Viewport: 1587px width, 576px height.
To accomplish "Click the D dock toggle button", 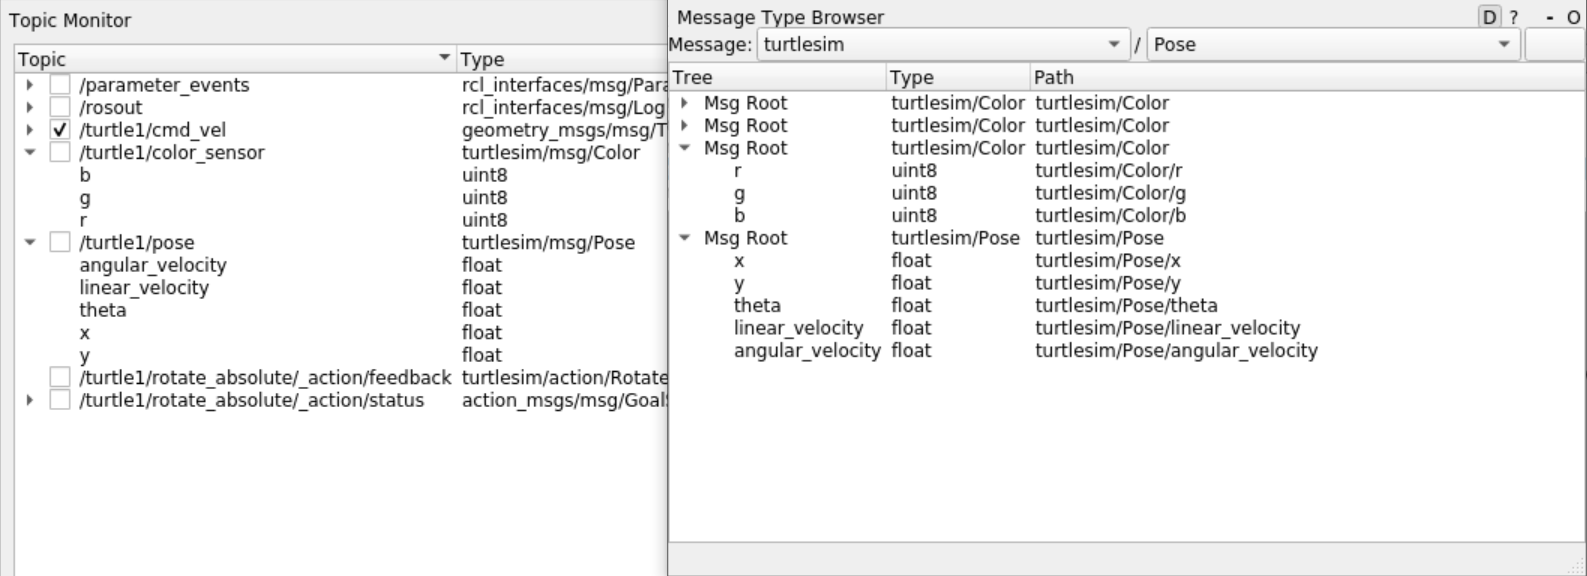I will click(1489, 17).
